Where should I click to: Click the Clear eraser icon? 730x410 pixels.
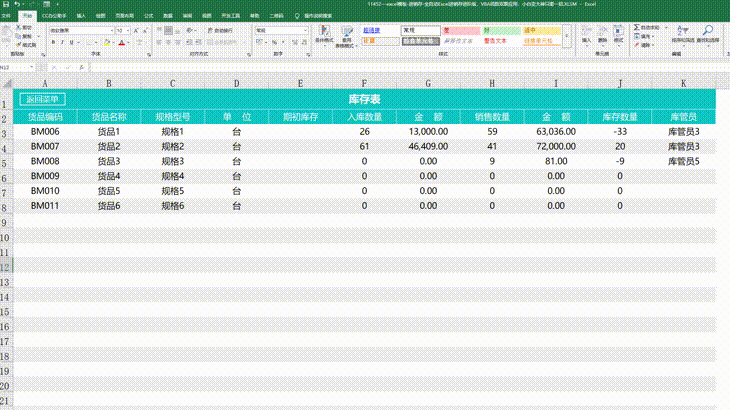pyautogui.click(x=636, y=45)
